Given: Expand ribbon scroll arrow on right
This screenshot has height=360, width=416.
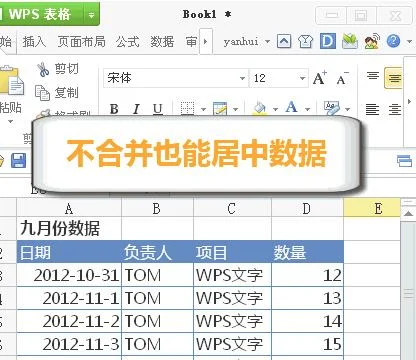Looking at the screenshot, I should tap(409, 102).
